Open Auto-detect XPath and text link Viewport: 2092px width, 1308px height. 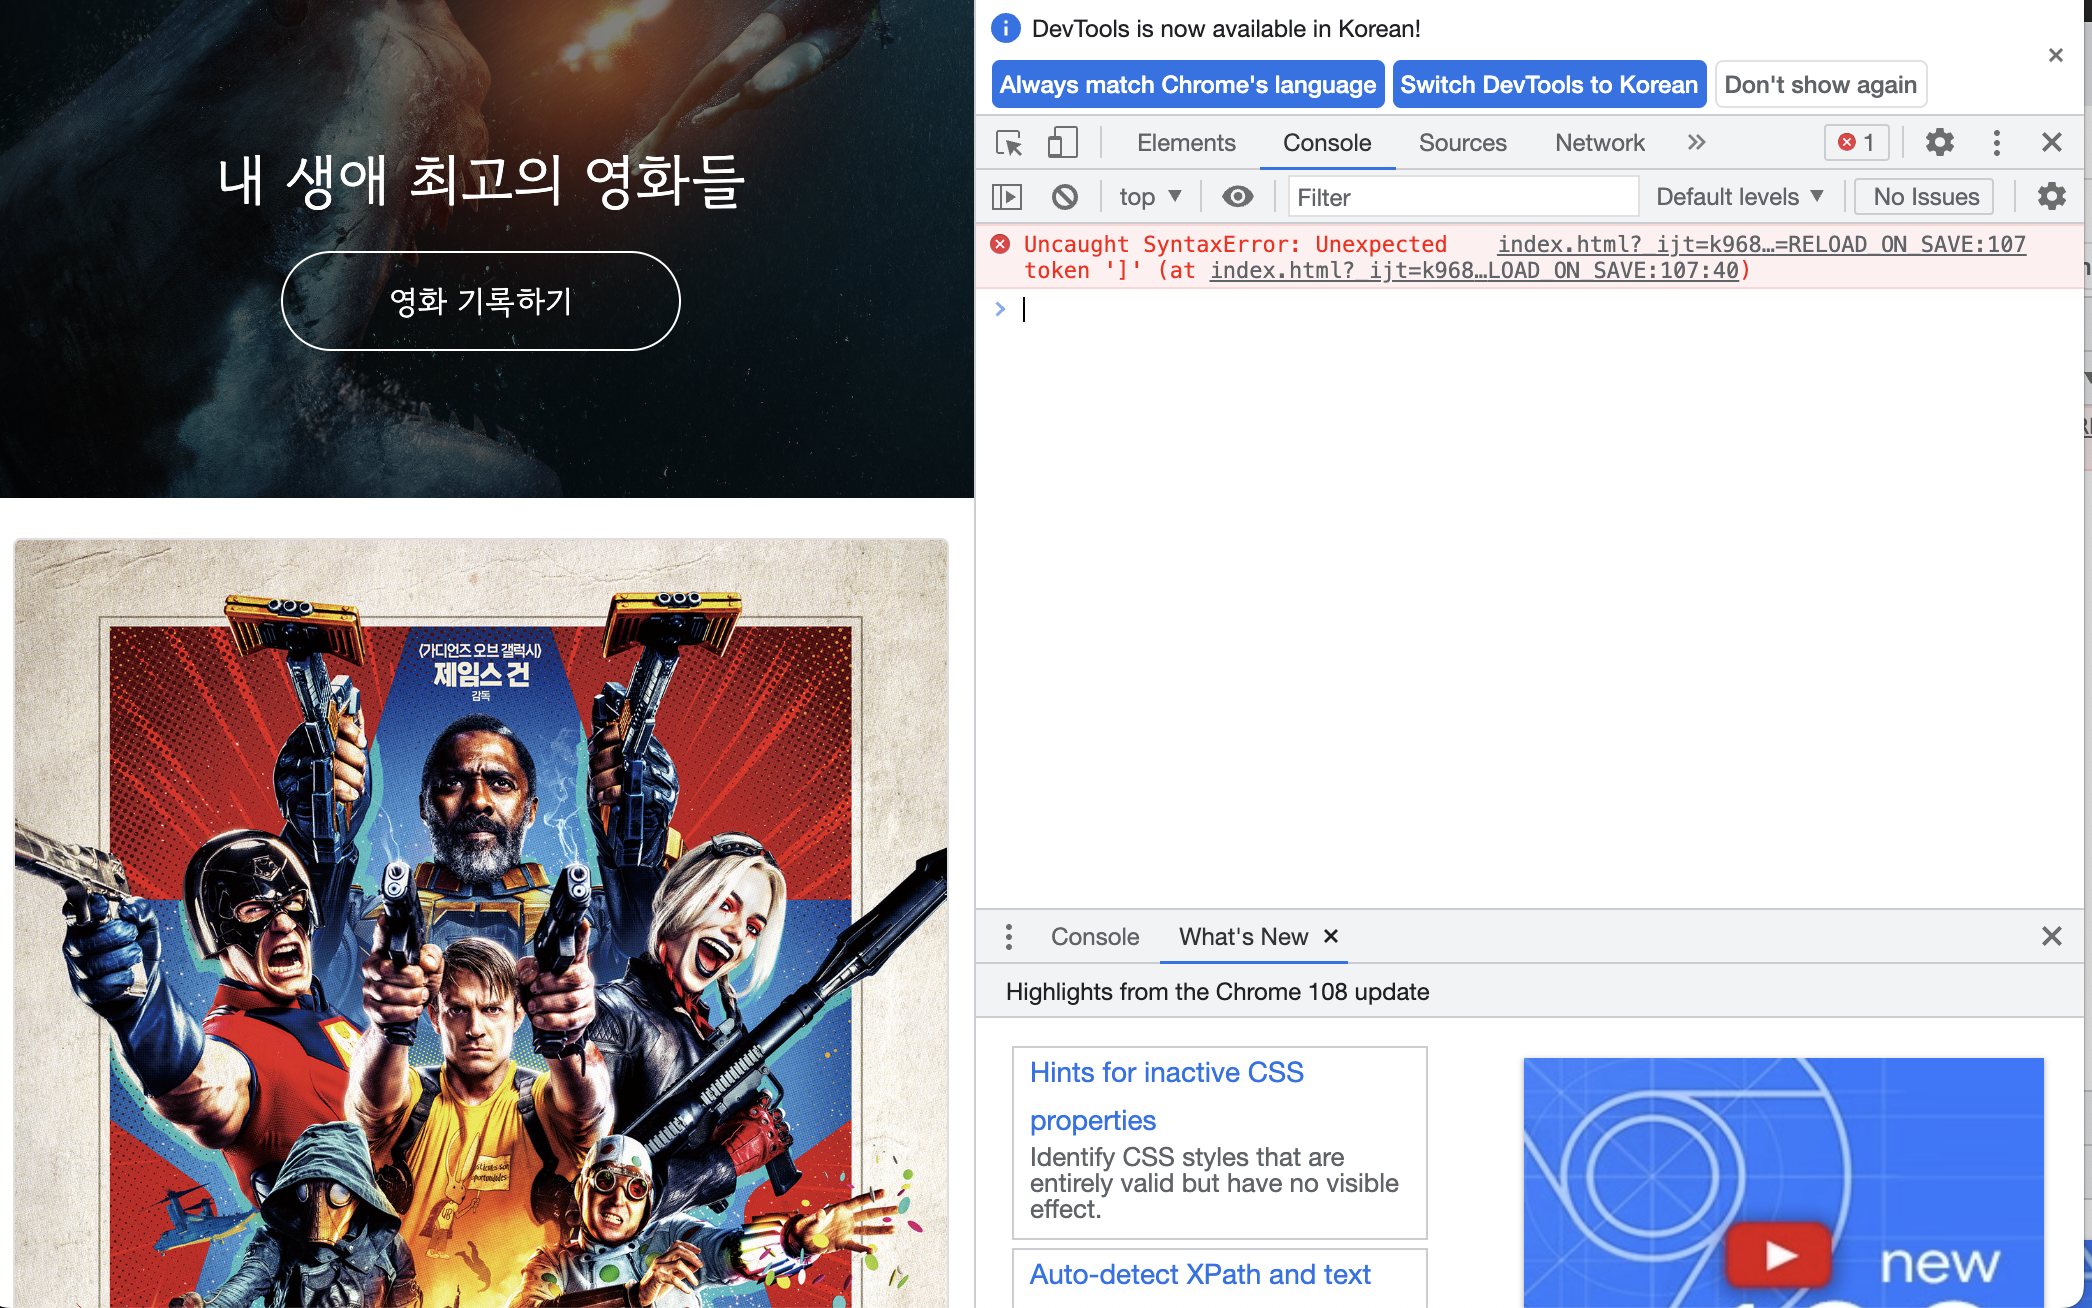pyautogui.click(x=1200, y=1275)
